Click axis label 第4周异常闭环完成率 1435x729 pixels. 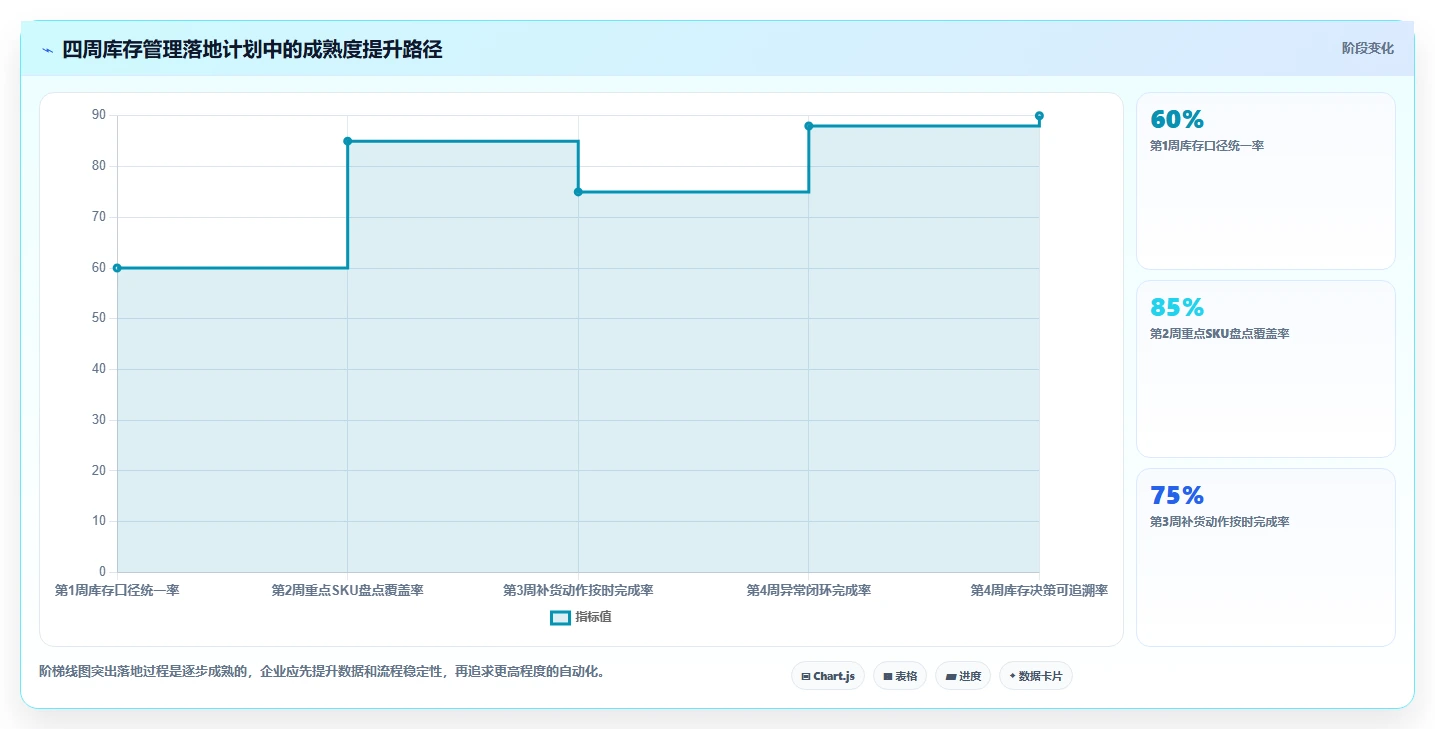pos(809,591)
